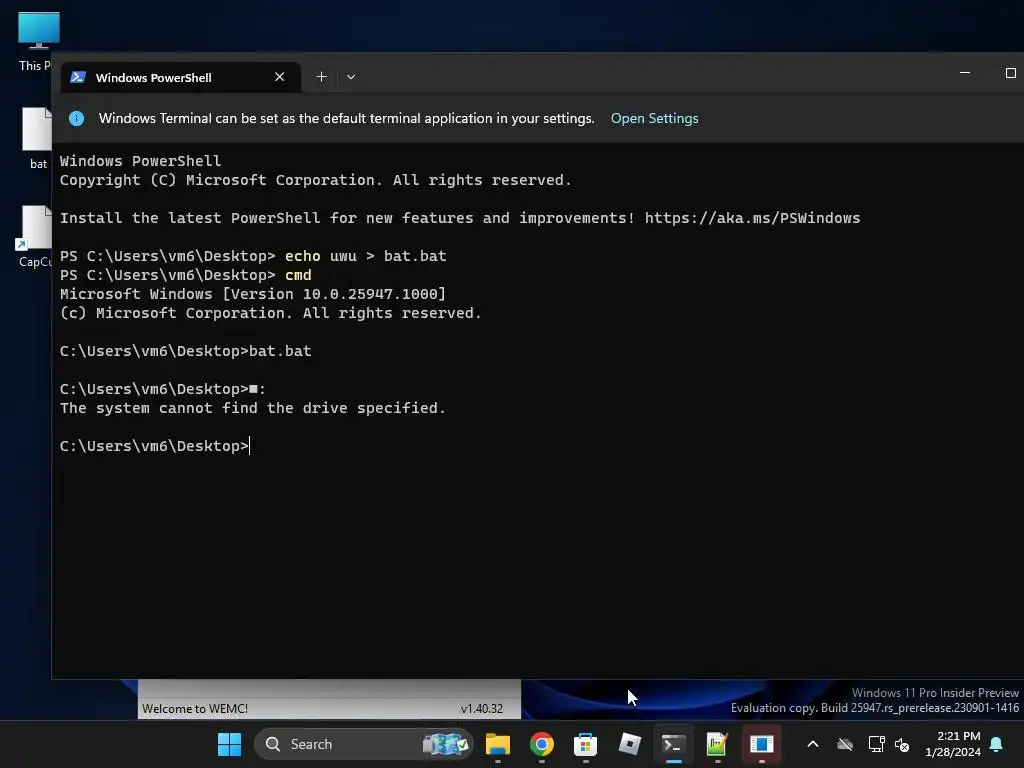Open the Windows Start menu
This screenshot has height=768, width=1024.
click(229, 744)
